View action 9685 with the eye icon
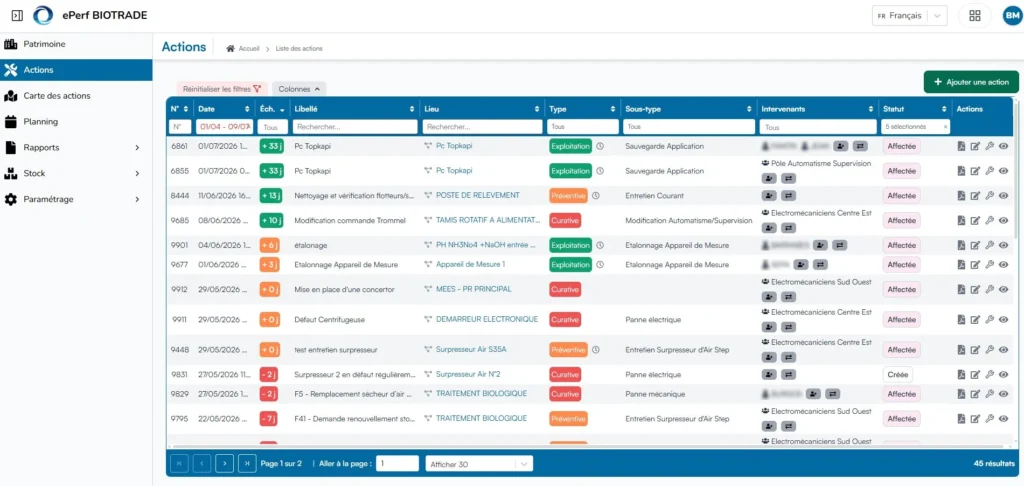The width and height of the screenshot is (1024, 486). pyautogui.click(x=1004, y=220)
